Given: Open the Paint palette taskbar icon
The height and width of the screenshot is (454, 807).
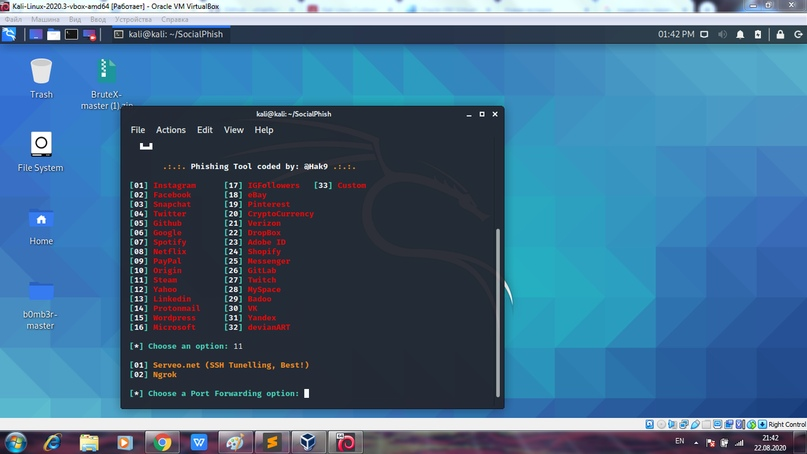Looking at the screenshot, I should (235, 442).
